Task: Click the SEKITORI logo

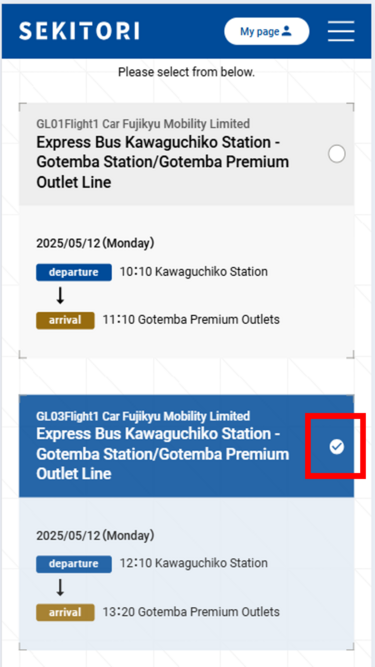Action: 79,31
